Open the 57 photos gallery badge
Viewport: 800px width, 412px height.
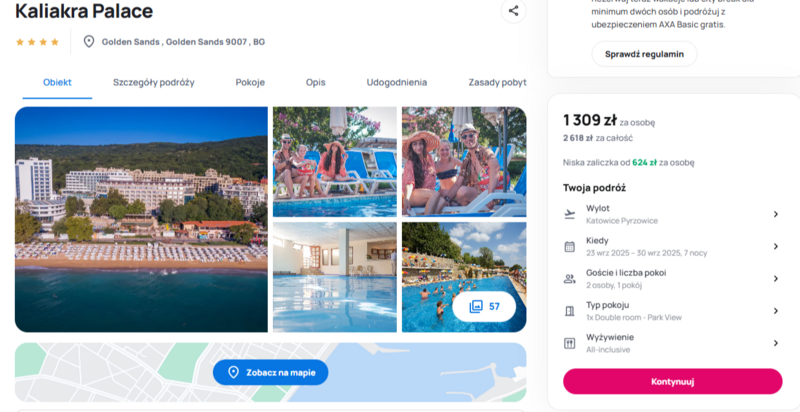click(x=484, y=306)
